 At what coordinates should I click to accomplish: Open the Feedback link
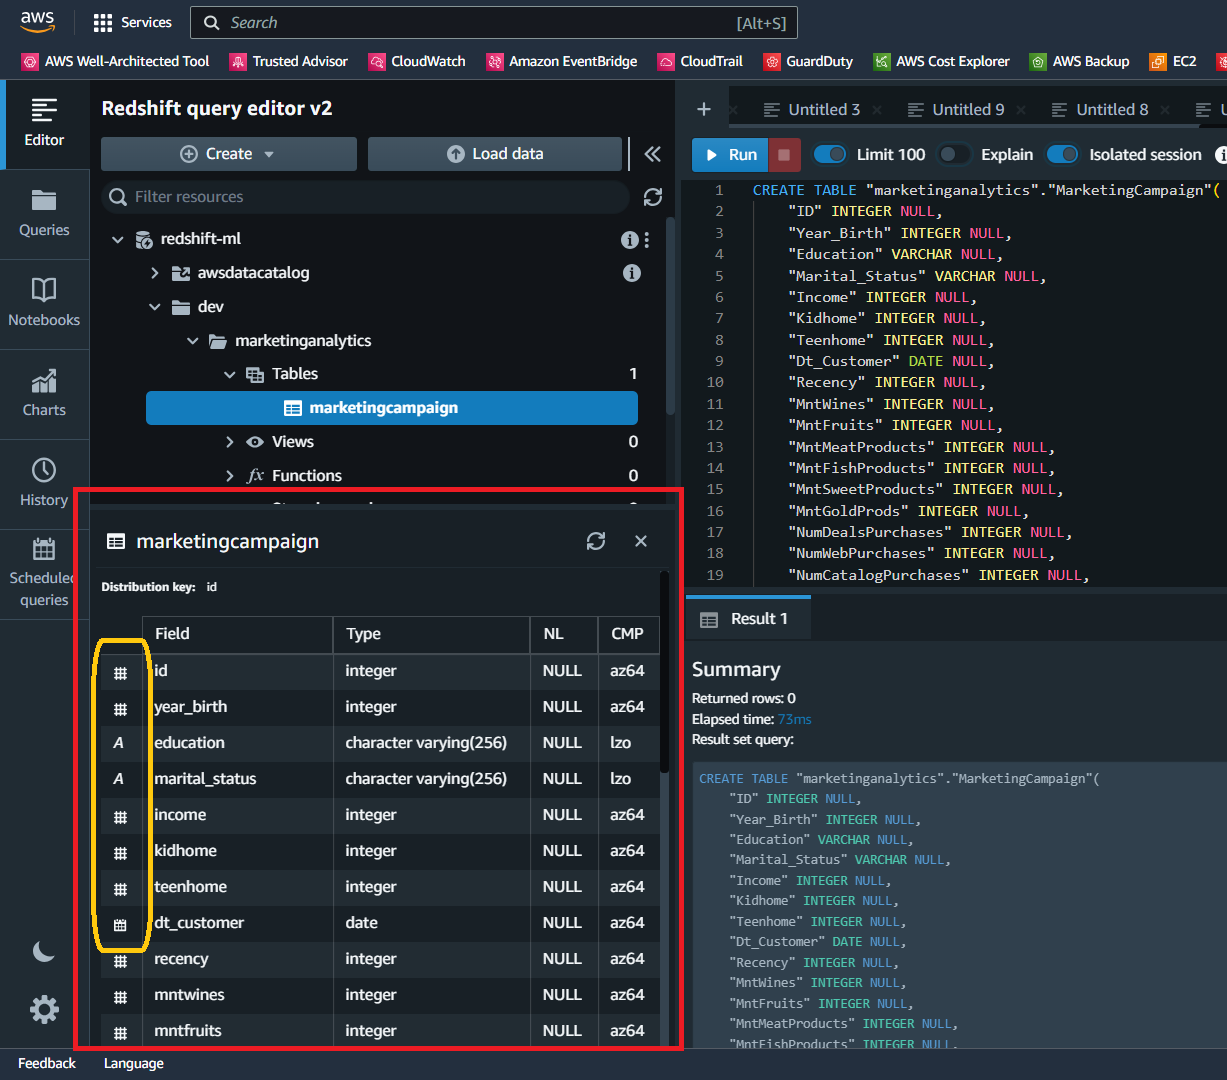coord(47,1063)
